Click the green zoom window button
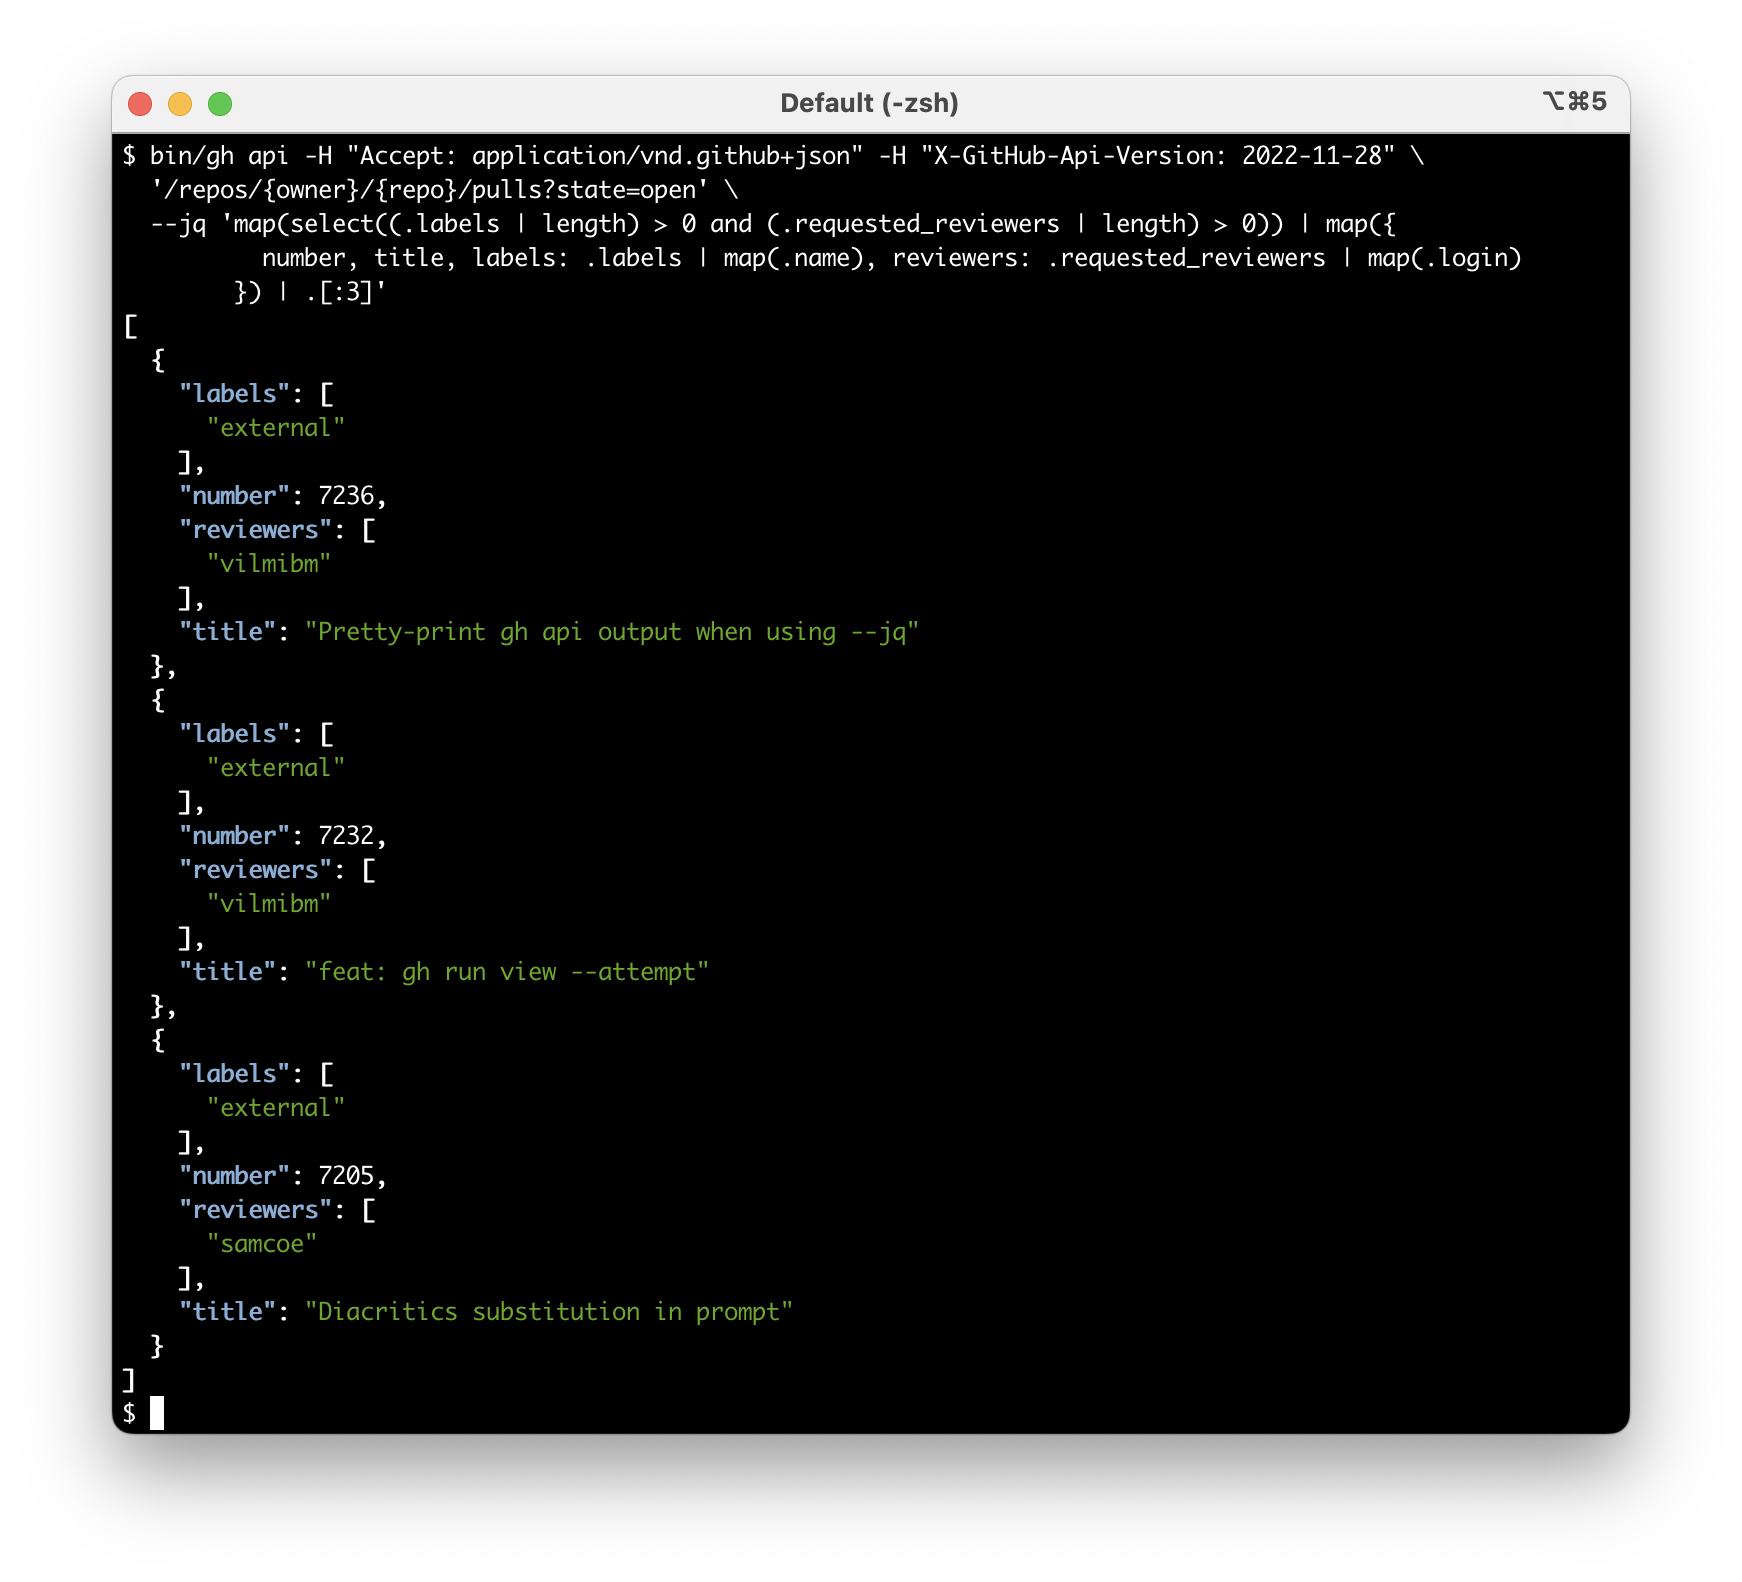The width and height of the screenshot is (1742, 1582). click(220, 104)
